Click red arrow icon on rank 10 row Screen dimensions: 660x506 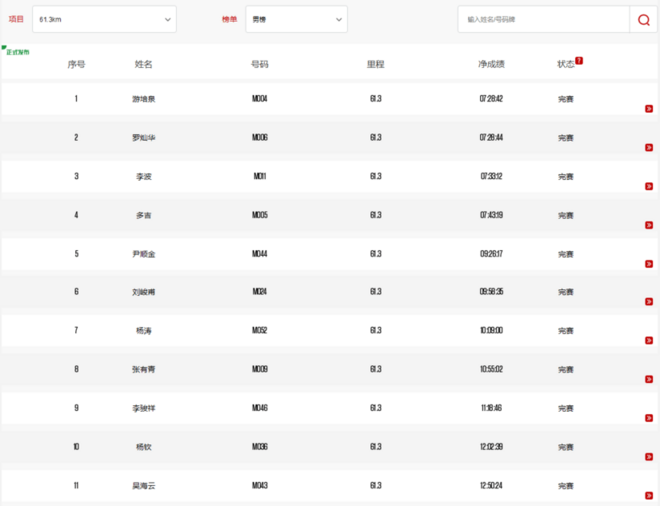649,457
